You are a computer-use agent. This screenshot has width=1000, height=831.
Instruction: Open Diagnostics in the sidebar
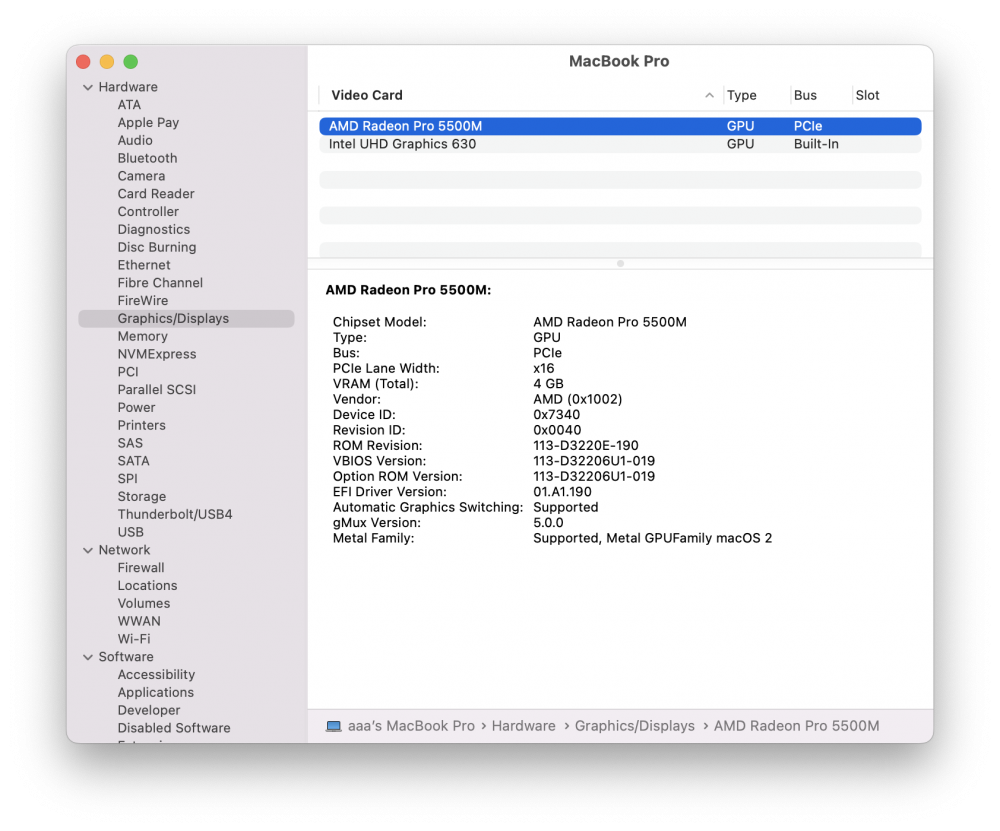[154, 230]
